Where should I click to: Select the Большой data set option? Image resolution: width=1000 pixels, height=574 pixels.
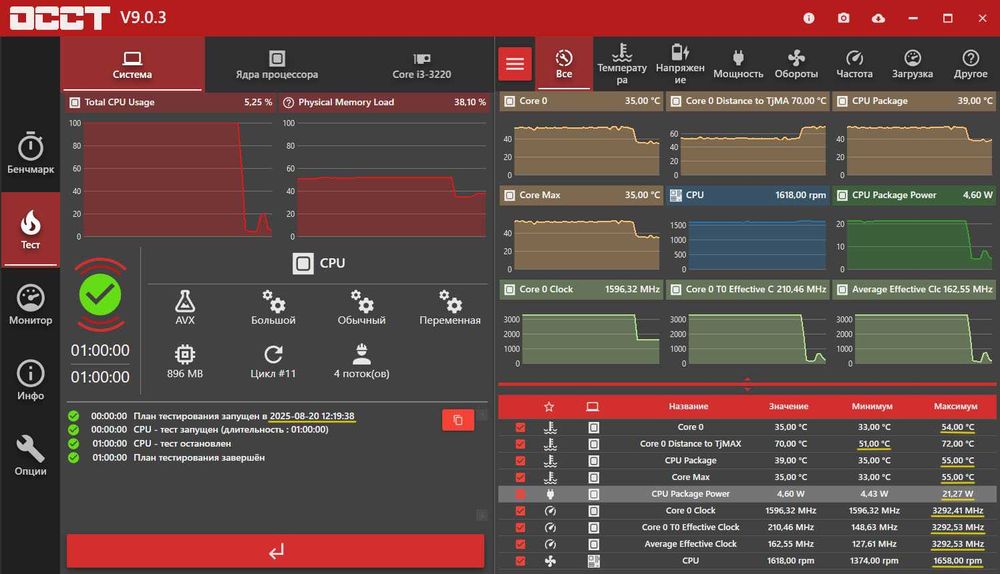[x=273, y=307]
